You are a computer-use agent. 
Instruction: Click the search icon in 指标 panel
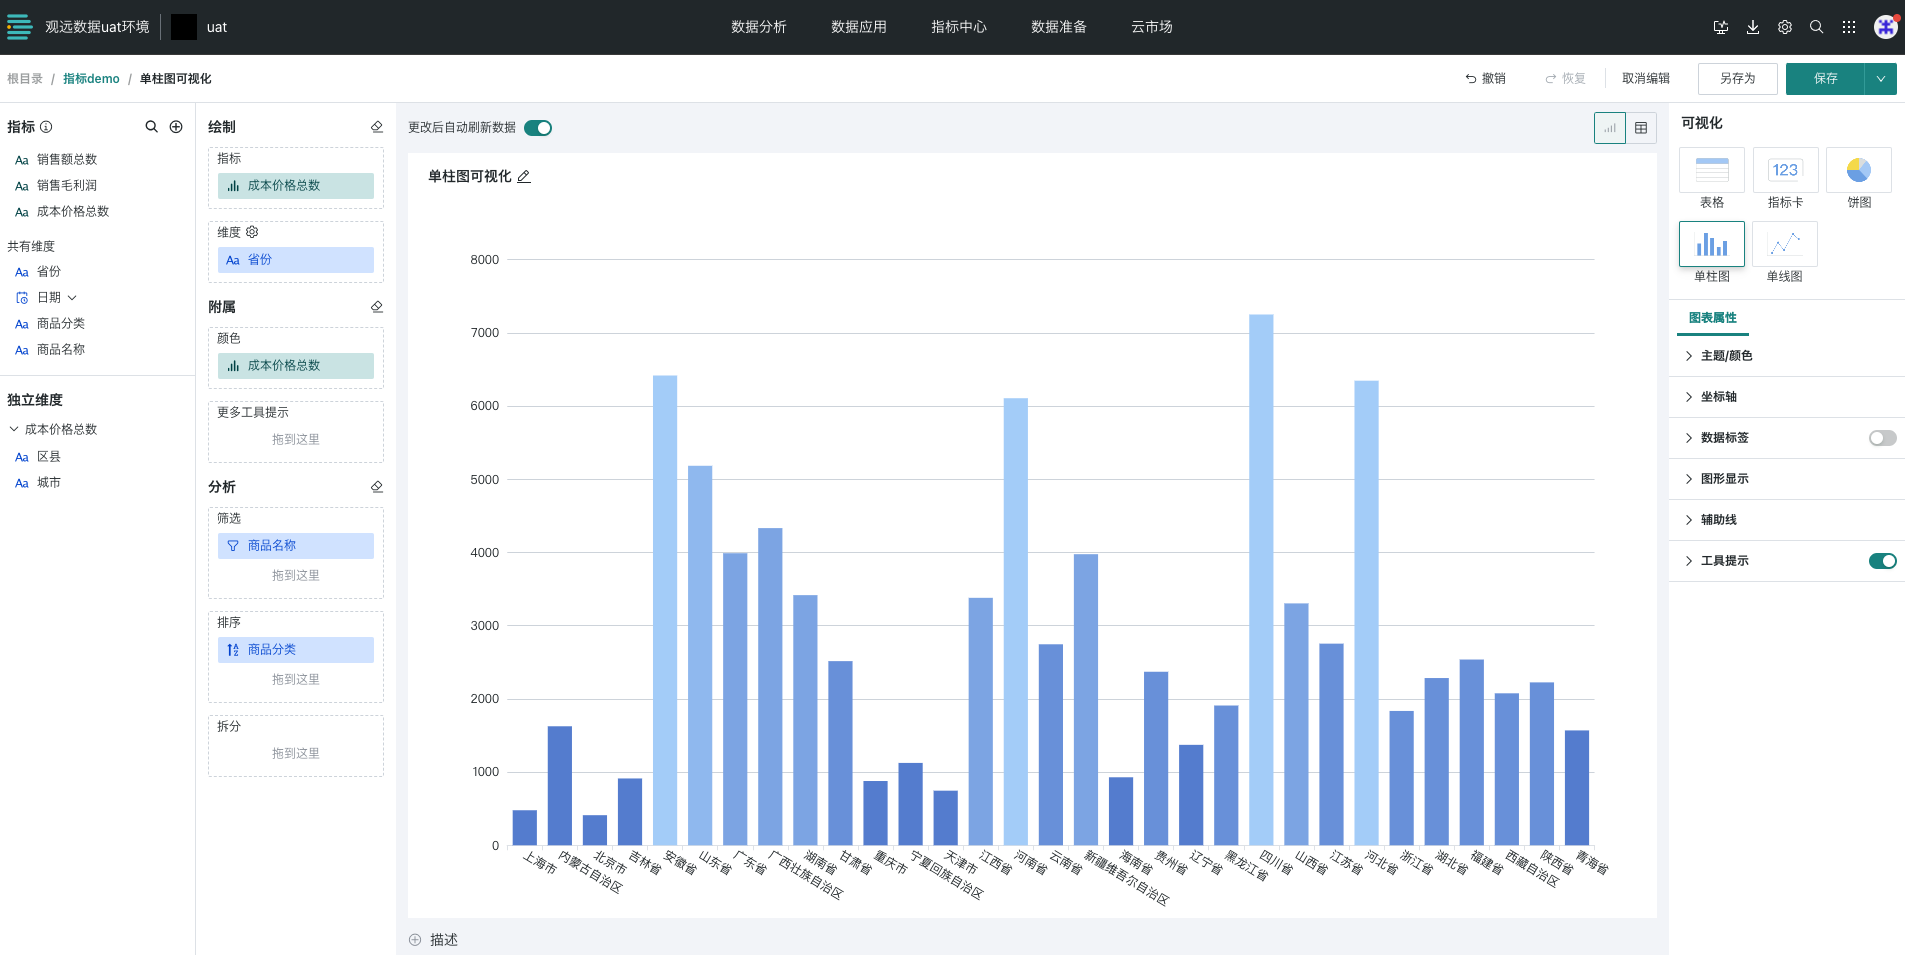pos(152,127)
